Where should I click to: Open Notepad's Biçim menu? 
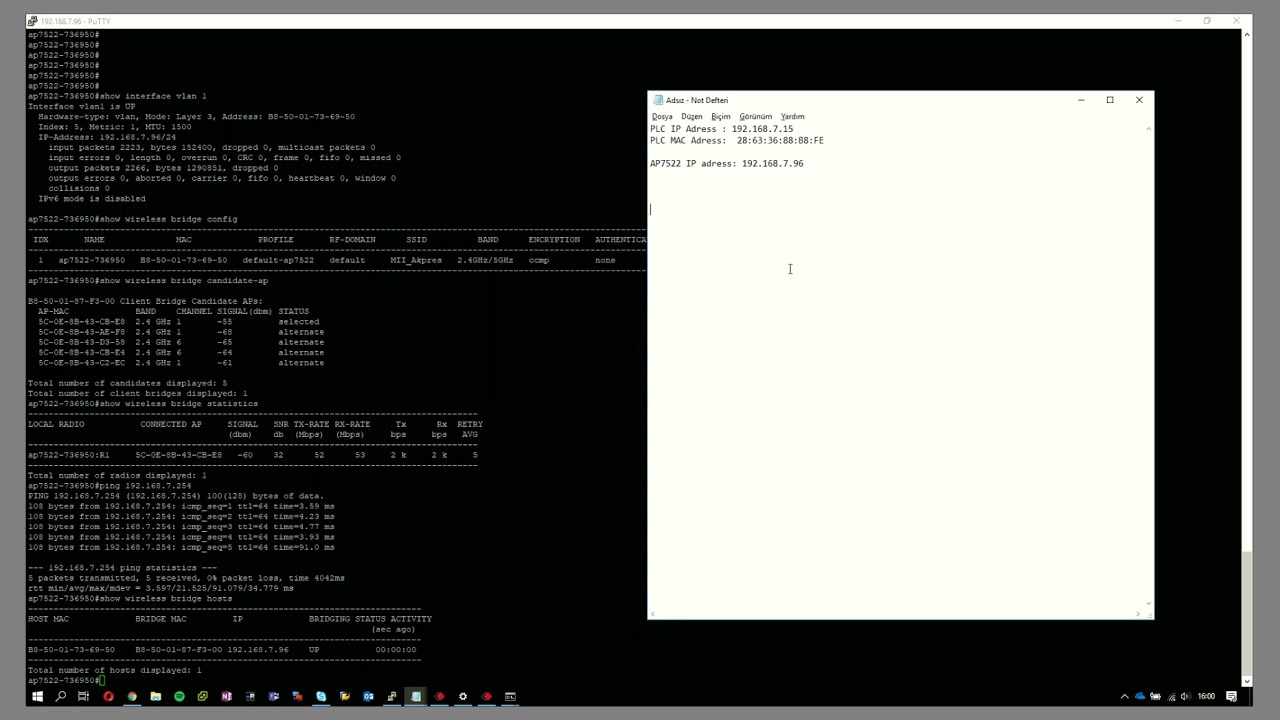[721, 116]
